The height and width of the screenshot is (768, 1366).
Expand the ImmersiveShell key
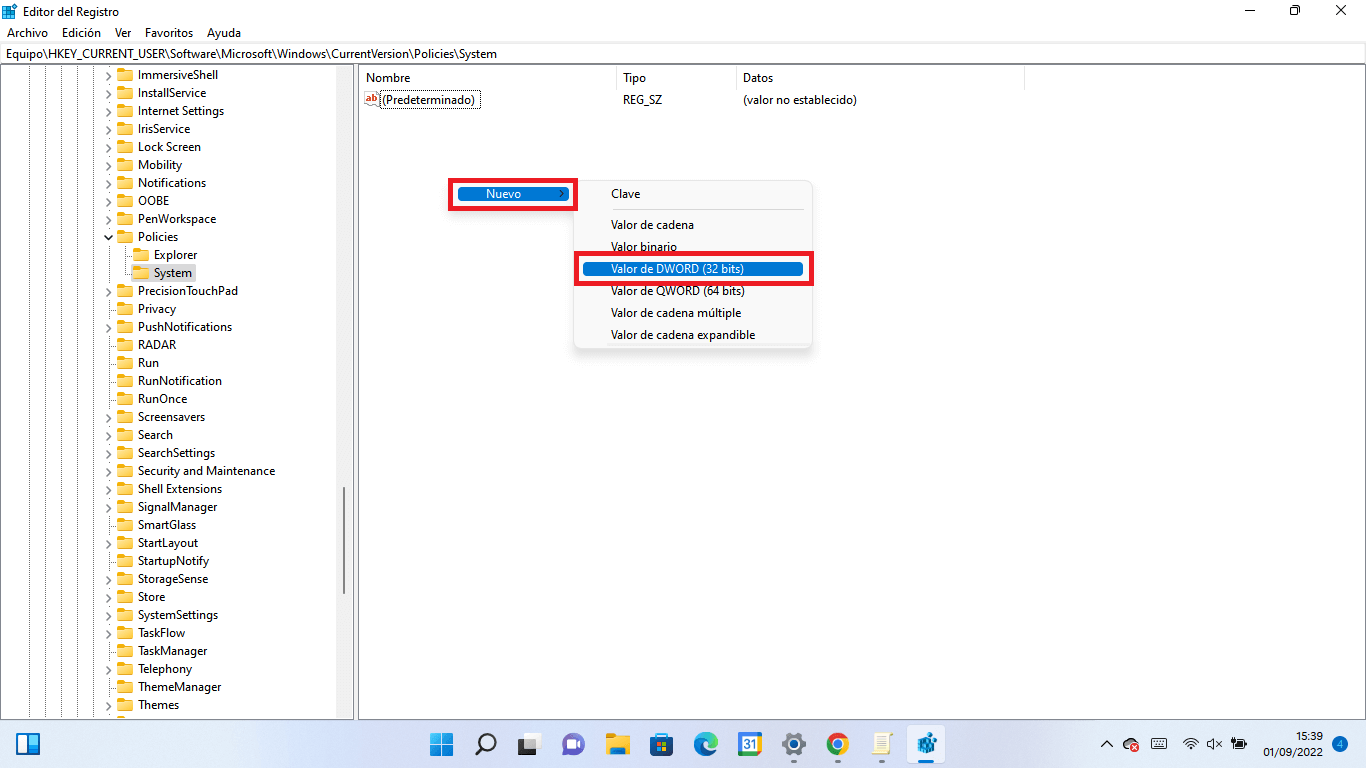pyautogui.click(x=109, y=75)
